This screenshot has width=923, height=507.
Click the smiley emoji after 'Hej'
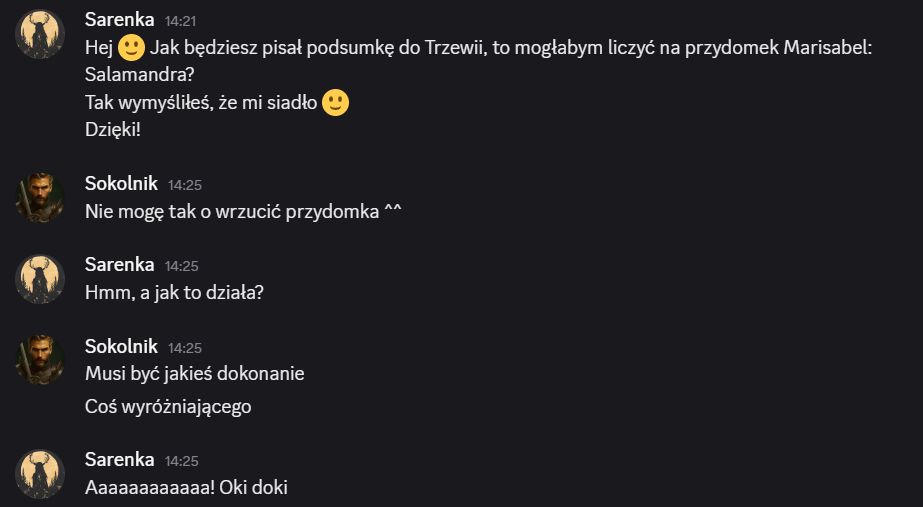(x=131, y=48)
